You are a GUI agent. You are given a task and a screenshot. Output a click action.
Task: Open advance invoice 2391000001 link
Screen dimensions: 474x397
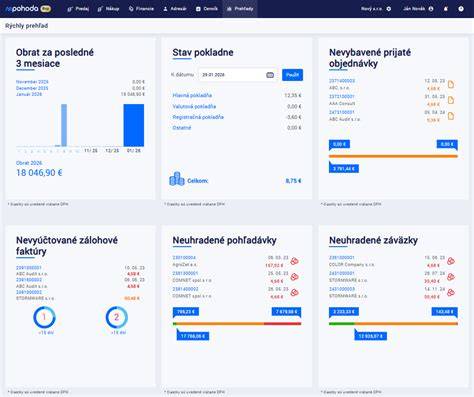point(29,268)
